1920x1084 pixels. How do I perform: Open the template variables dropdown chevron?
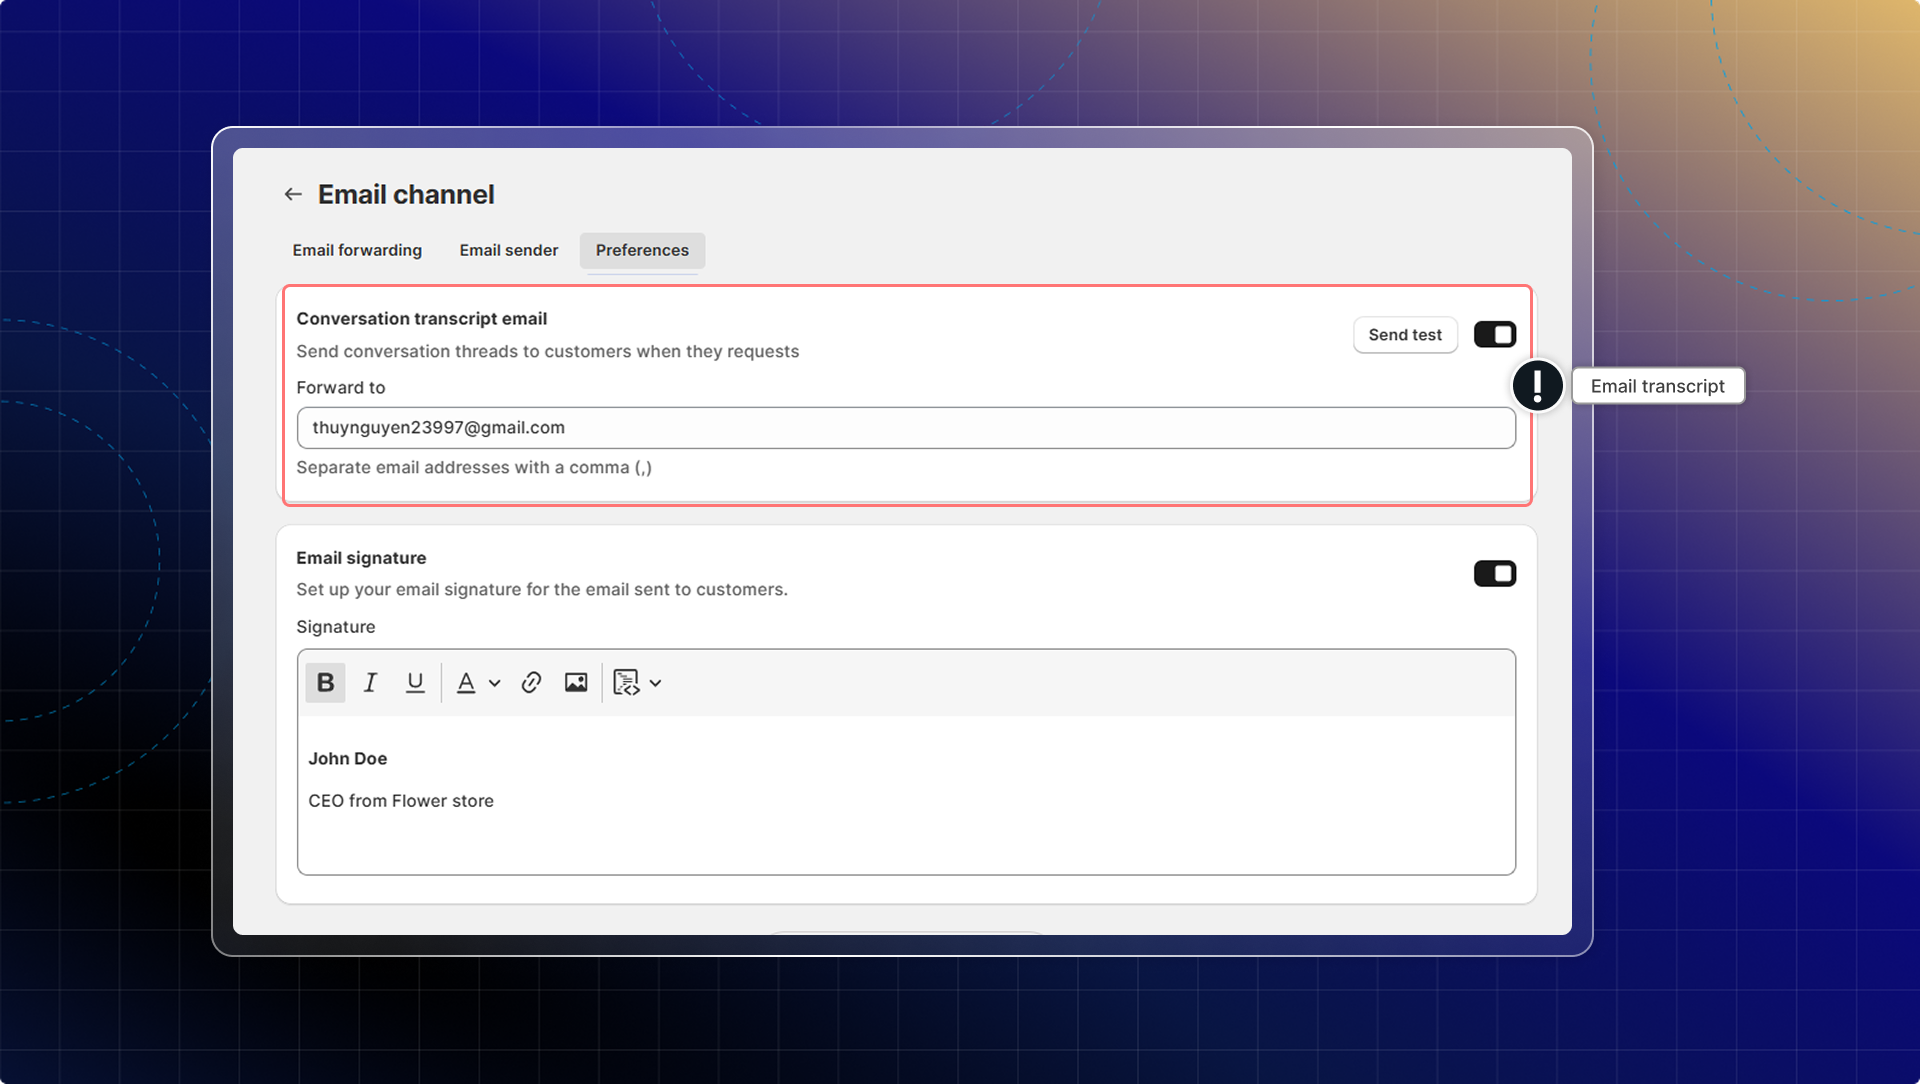pos(656,684)
